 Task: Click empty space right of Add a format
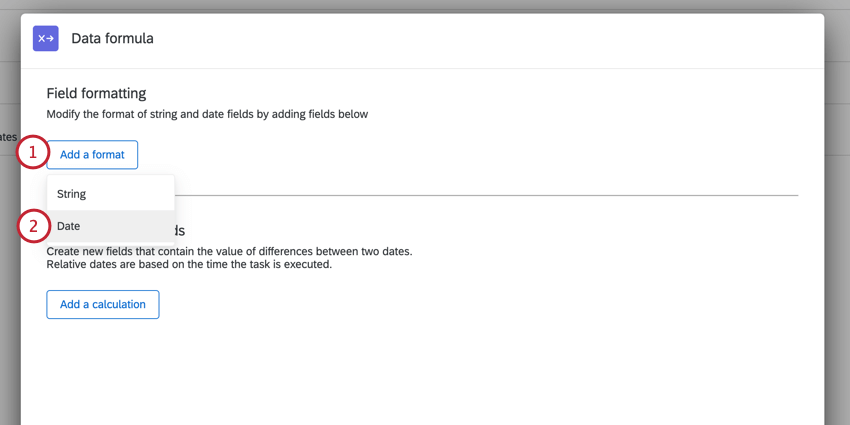pyautogui.click(x=450, y=155)
